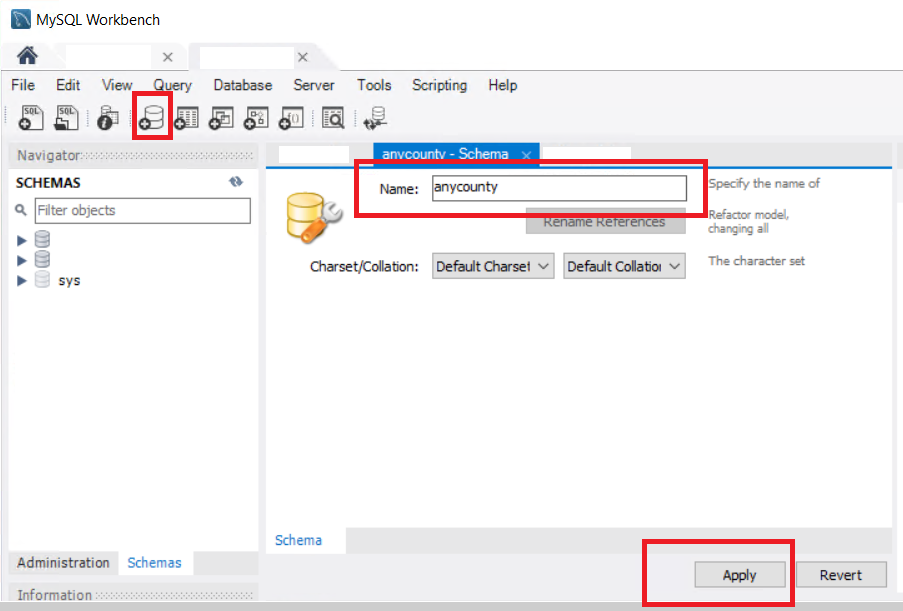The image size is (903, 611).
Task: Go to the Home screen tab
Action: click(27, 56)
